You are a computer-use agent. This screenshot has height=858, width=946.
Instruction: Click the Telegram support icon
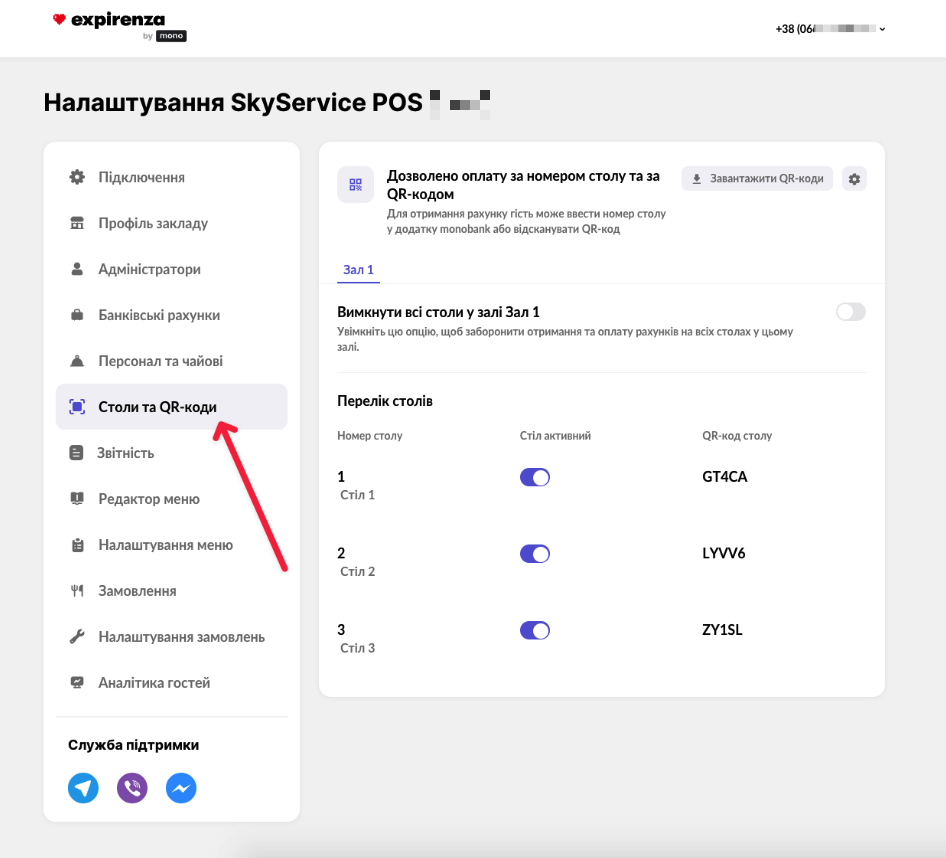83,788
